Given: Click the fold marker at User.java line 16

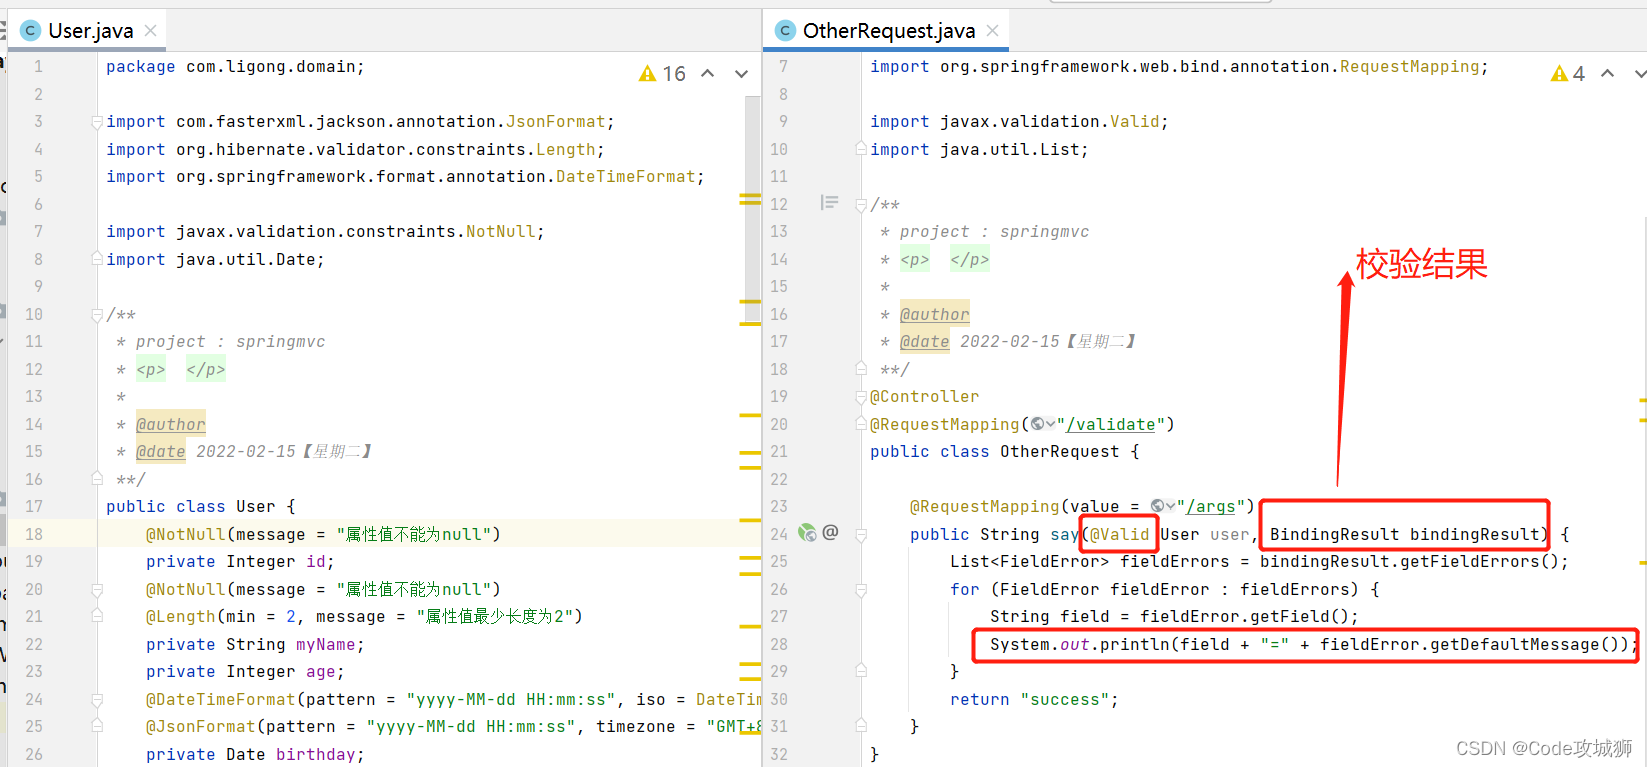Looking at the screenshot, I should click(97, 478).
